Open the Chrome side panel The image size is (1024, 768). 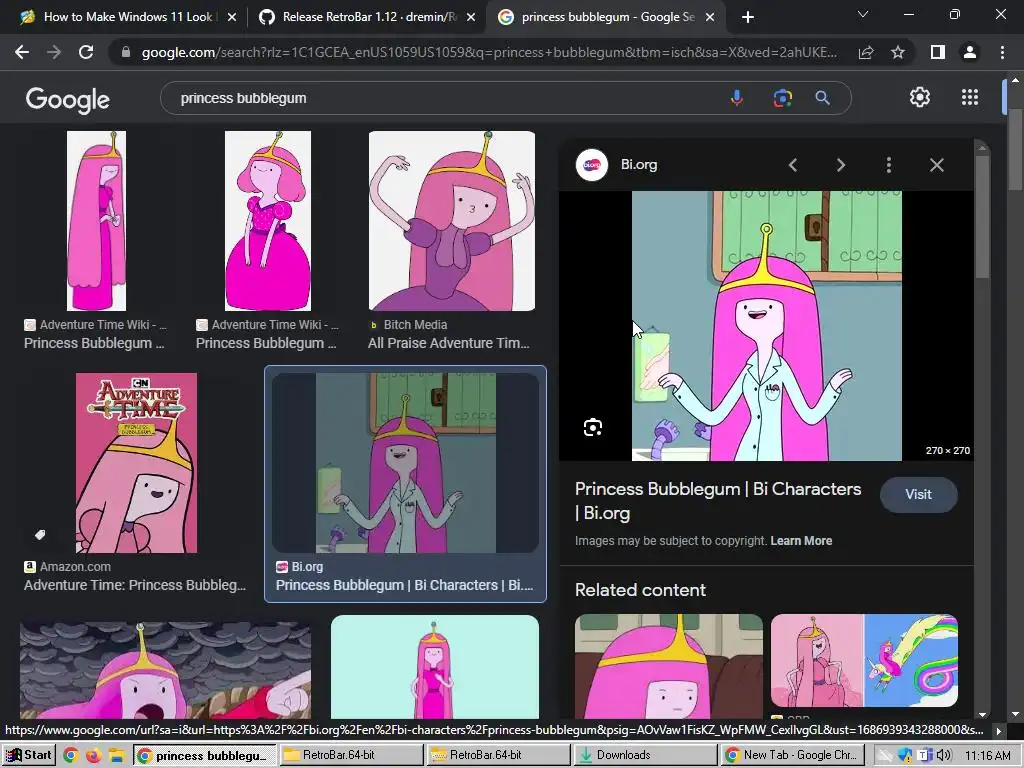(x=938, y=52)
